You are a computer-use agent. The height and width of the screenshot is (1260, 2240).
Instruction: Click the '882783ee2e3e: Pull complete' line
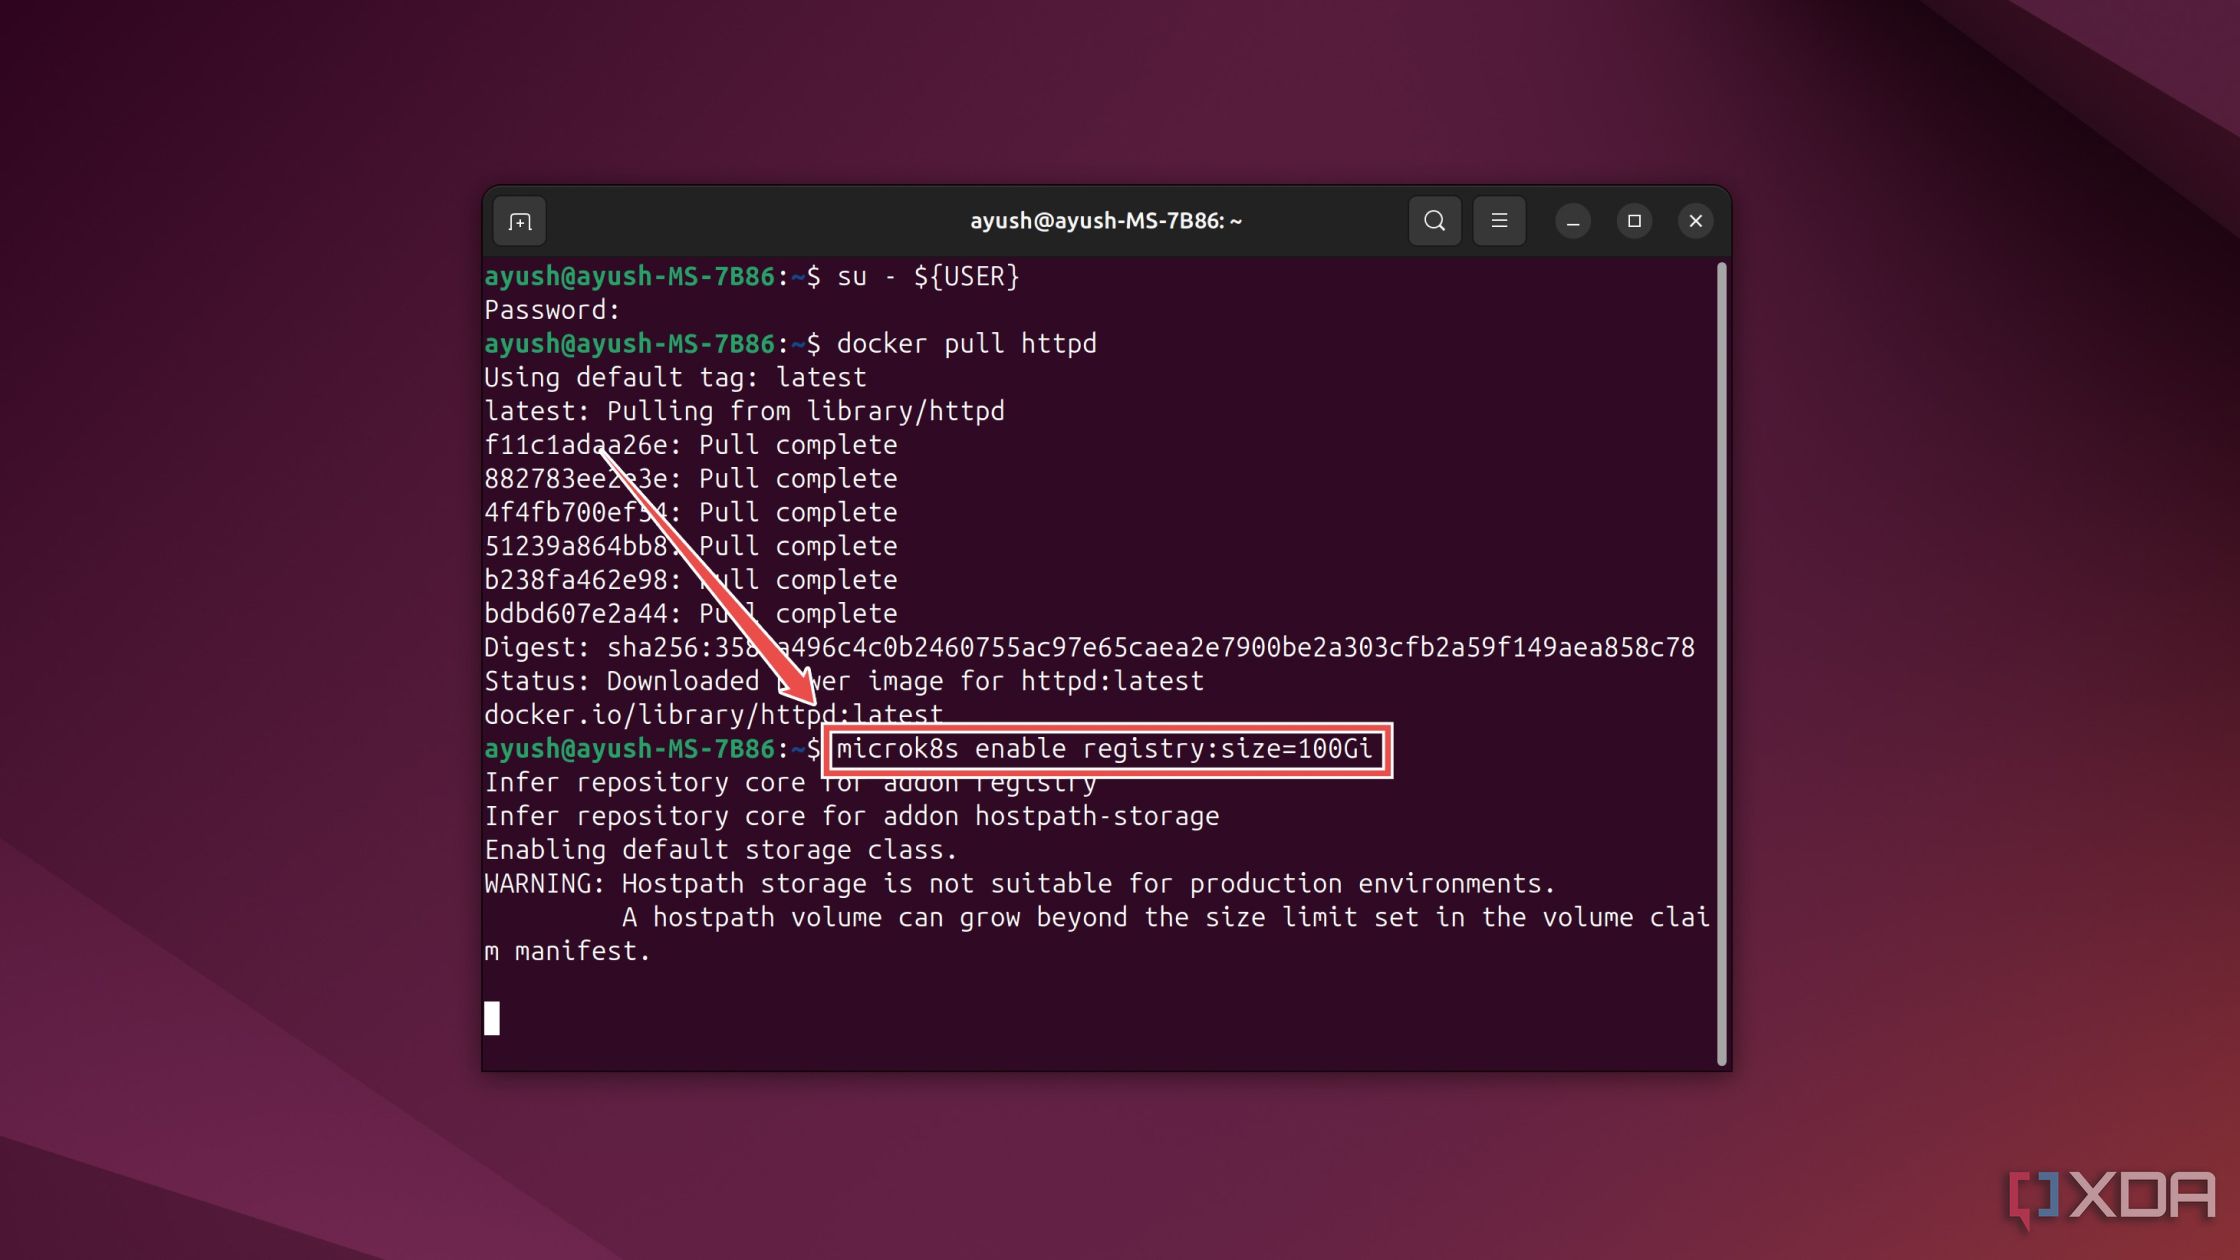[x=690, y=479]
